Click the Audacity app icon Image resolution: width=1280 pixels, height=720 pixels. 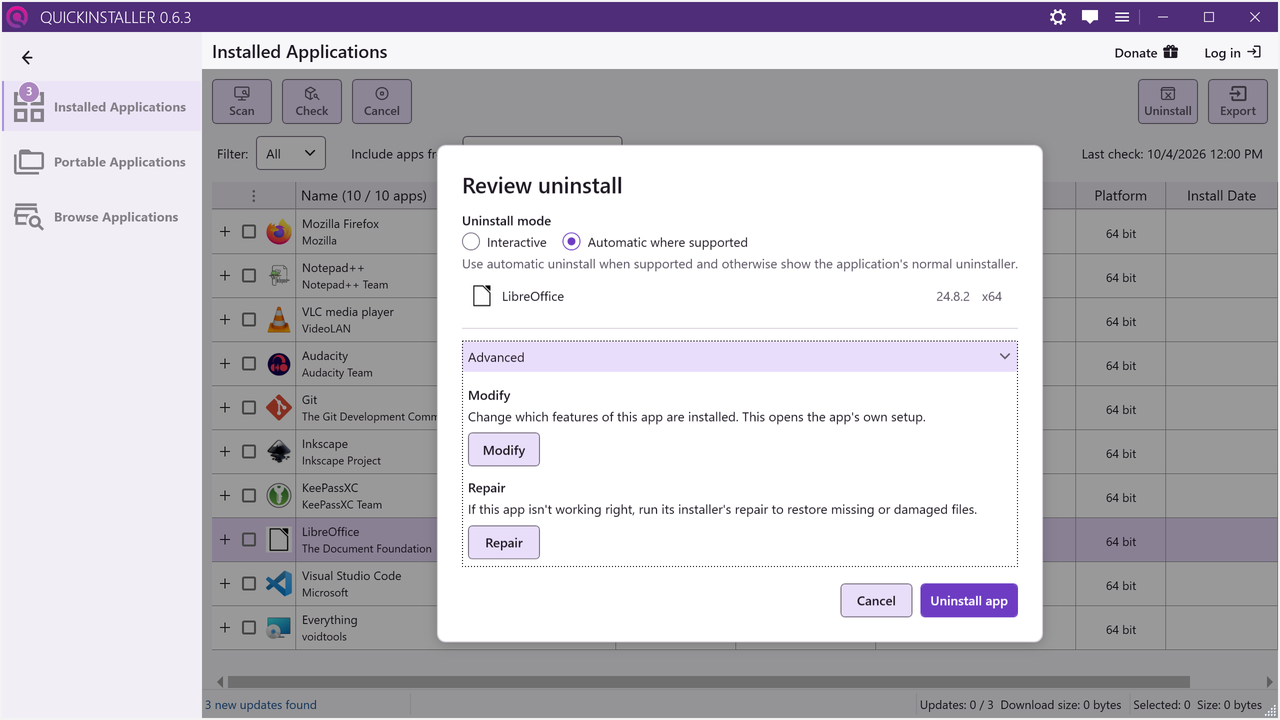pos(279,364)
